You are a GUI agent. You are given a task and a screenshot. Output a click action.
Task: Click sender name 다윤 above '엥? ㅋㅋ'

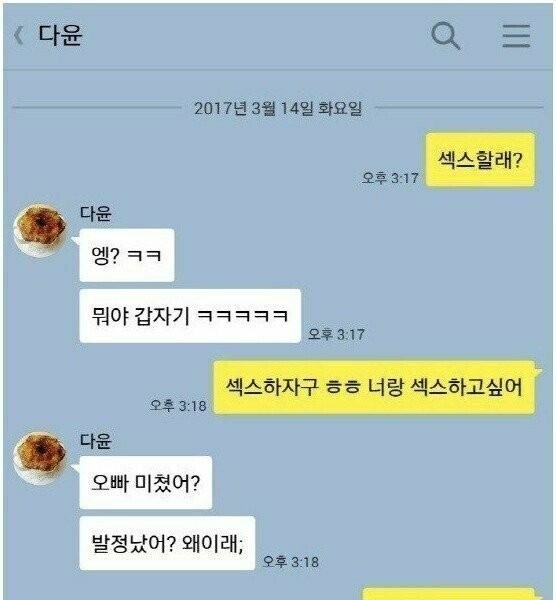(96, 213)
